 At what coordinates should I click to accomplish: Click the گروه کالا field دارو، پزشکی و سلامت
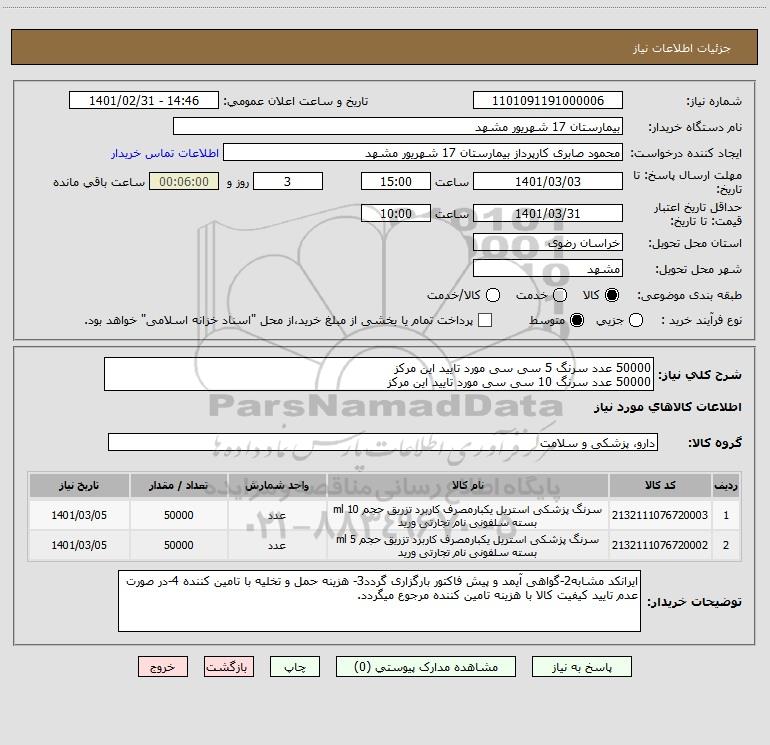click(383, 442)
